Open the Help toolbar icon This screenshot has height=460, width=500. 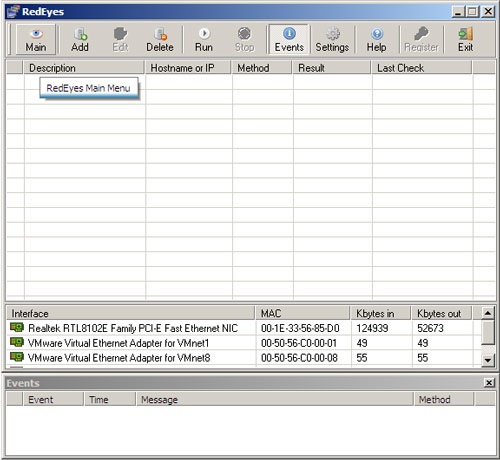click(377, 34)
